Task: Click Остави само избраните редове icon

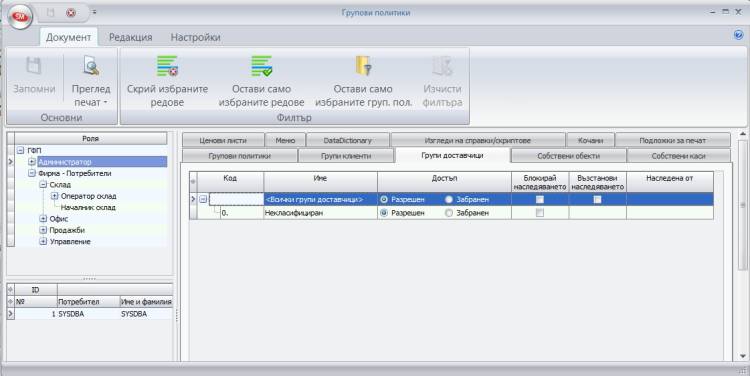Action: (x=261, y=66)
